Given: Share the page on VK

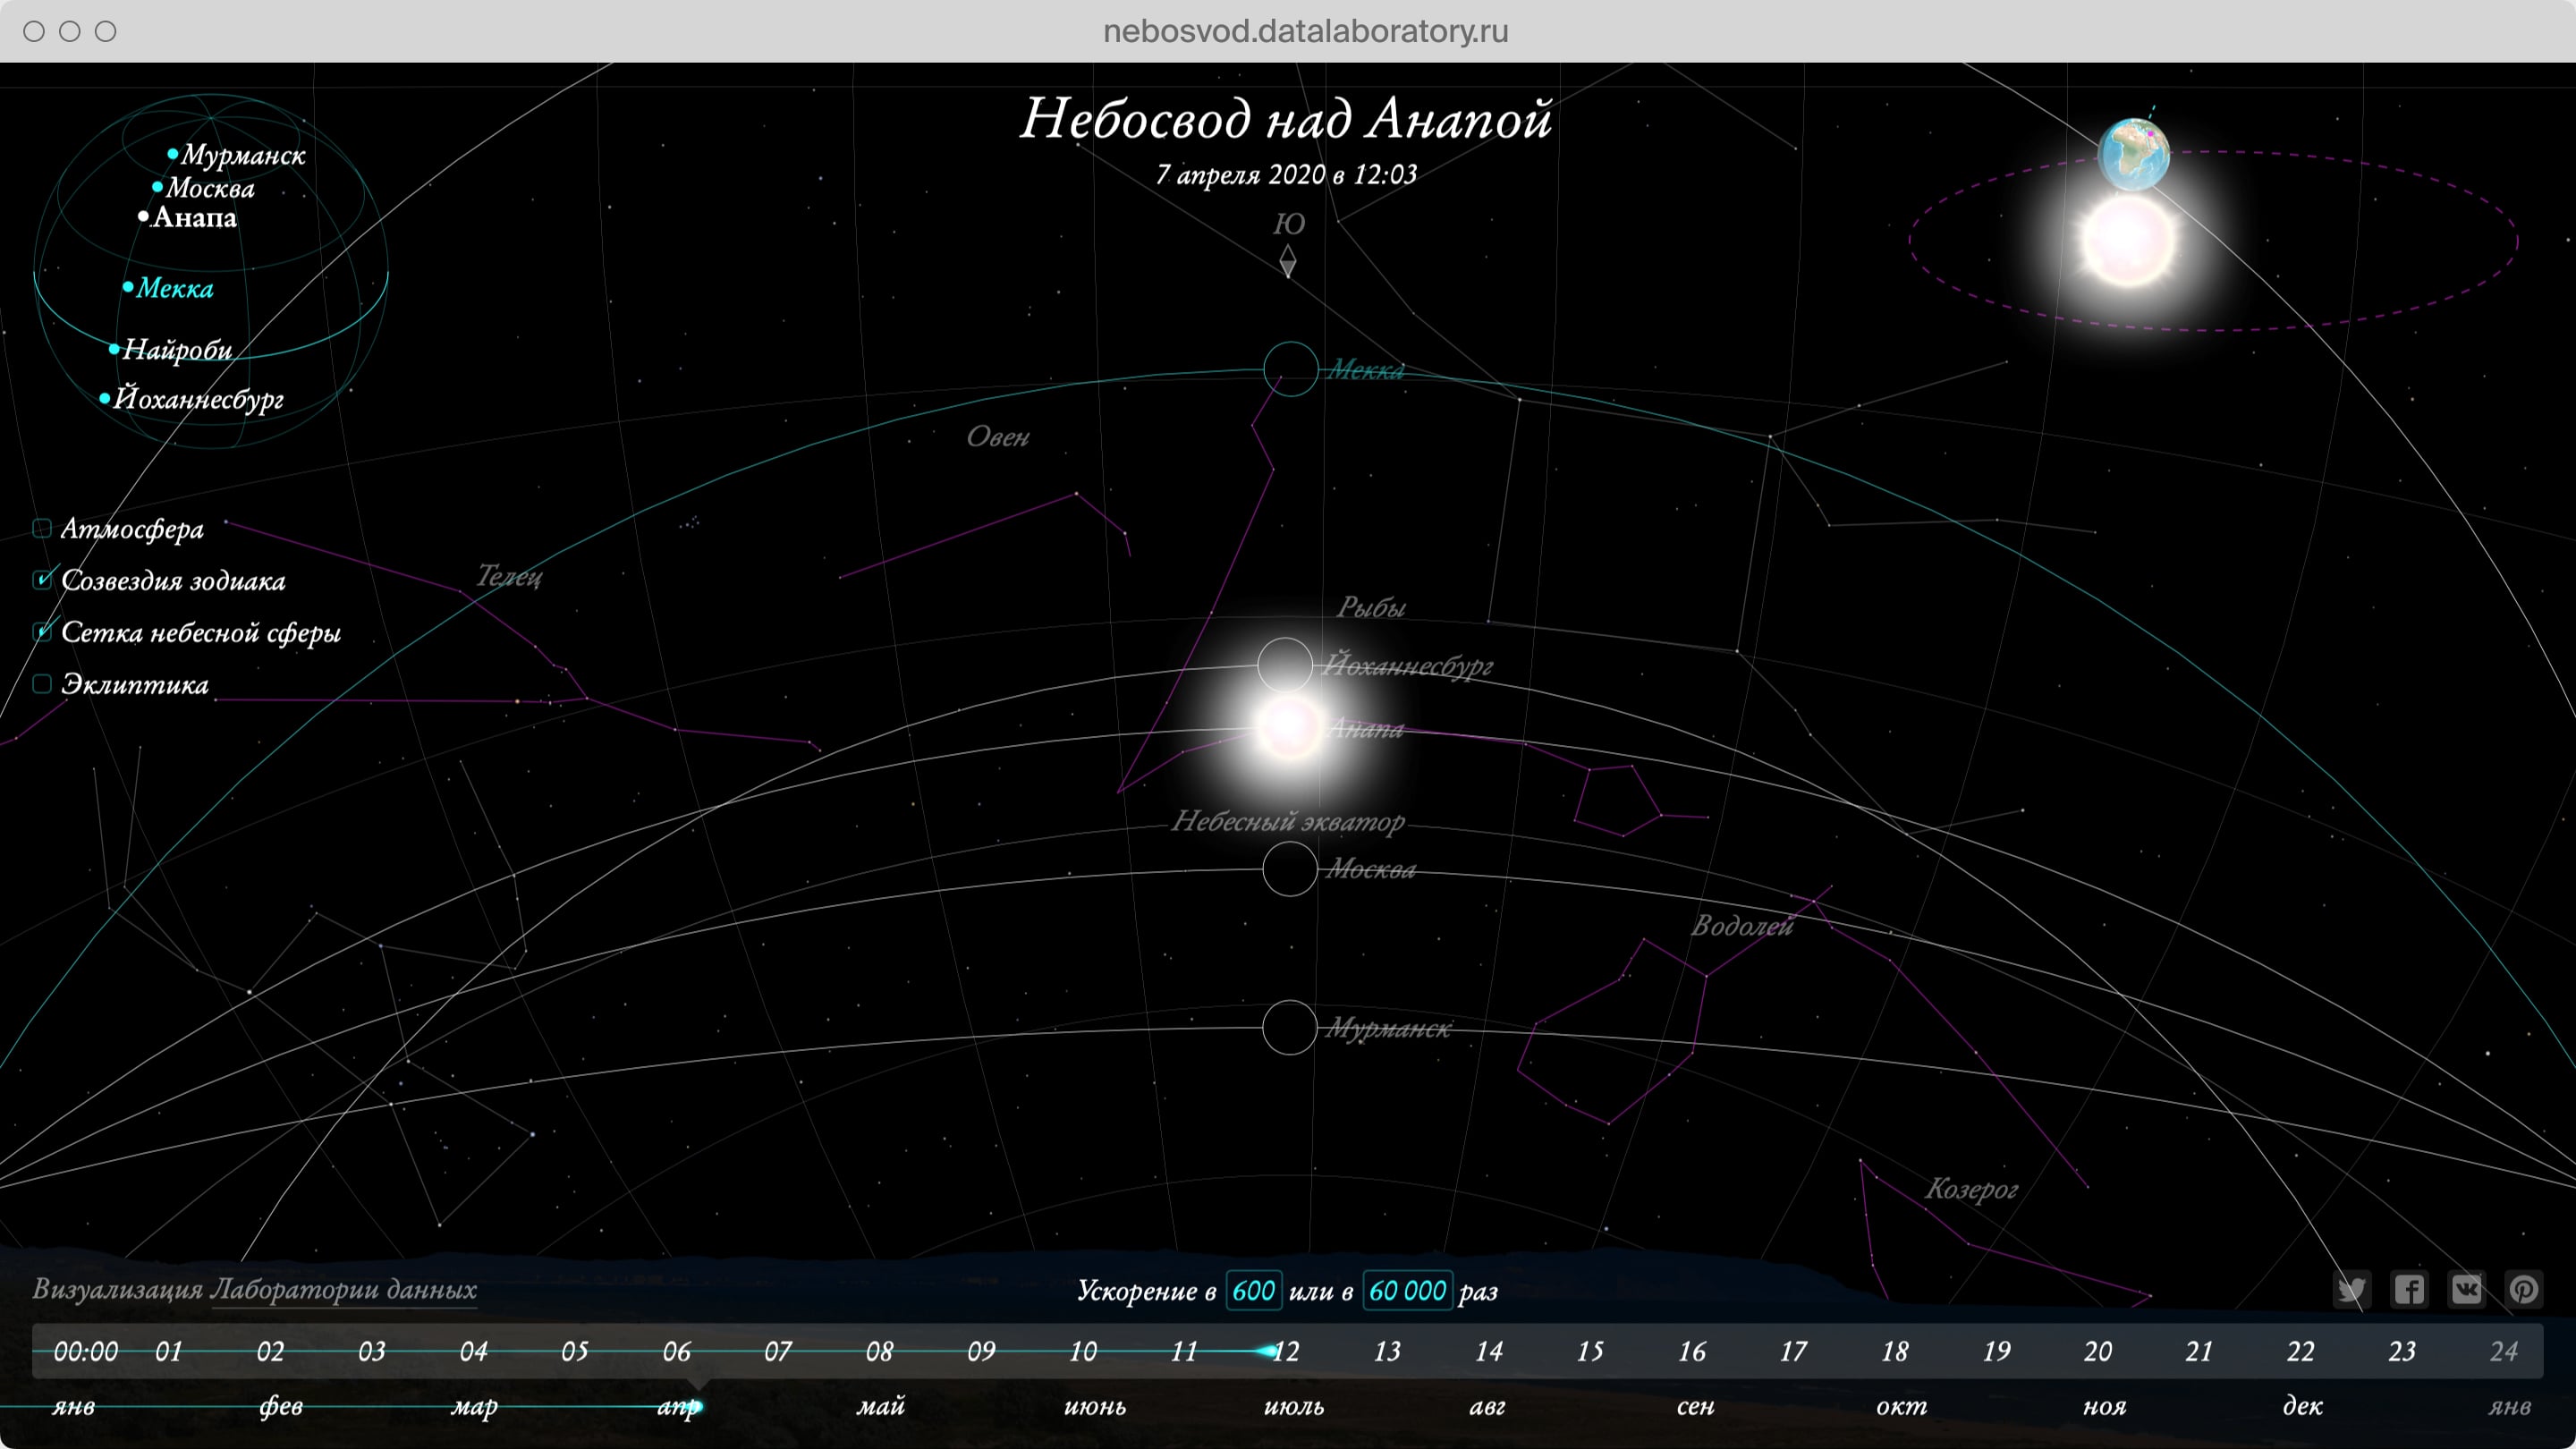Looking at the screenshot, I should 2466,1289.
